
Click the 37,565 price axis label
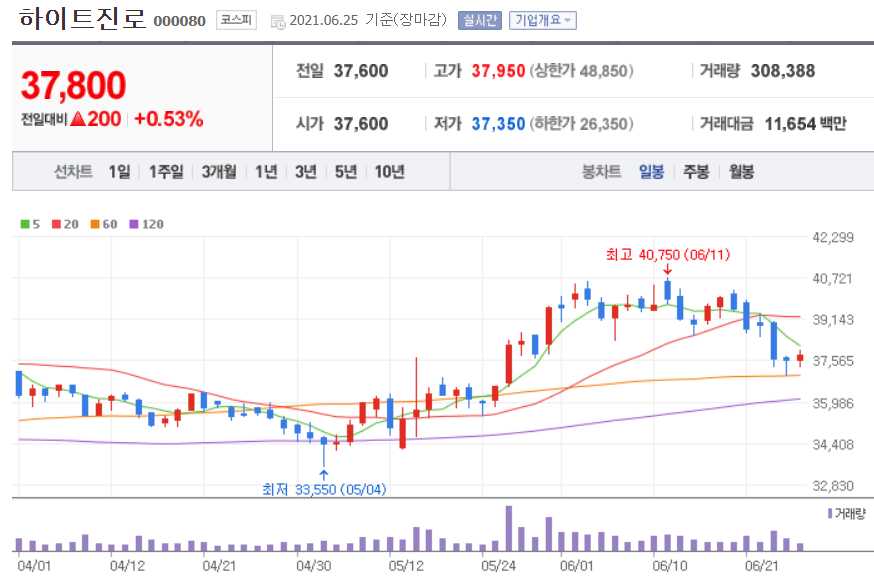pos(833,361)
